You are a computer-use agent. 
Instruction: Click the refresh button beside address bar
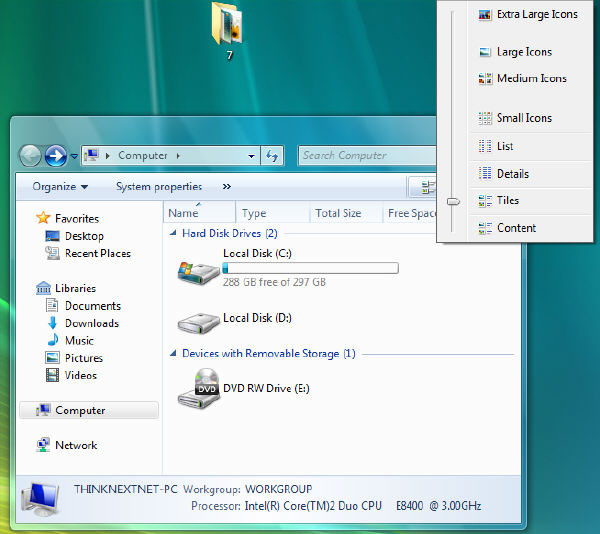click(272, 155)
